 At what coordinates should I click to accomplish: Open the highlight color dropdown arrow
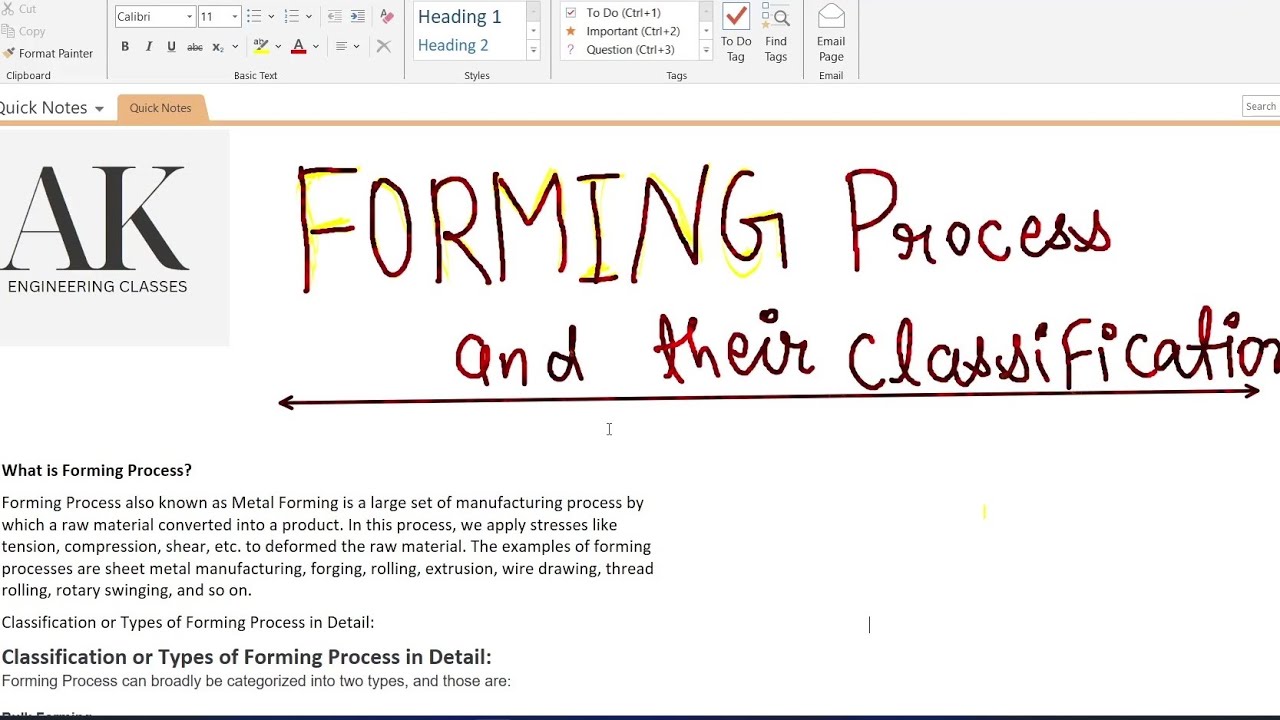(x=277, y=46)
